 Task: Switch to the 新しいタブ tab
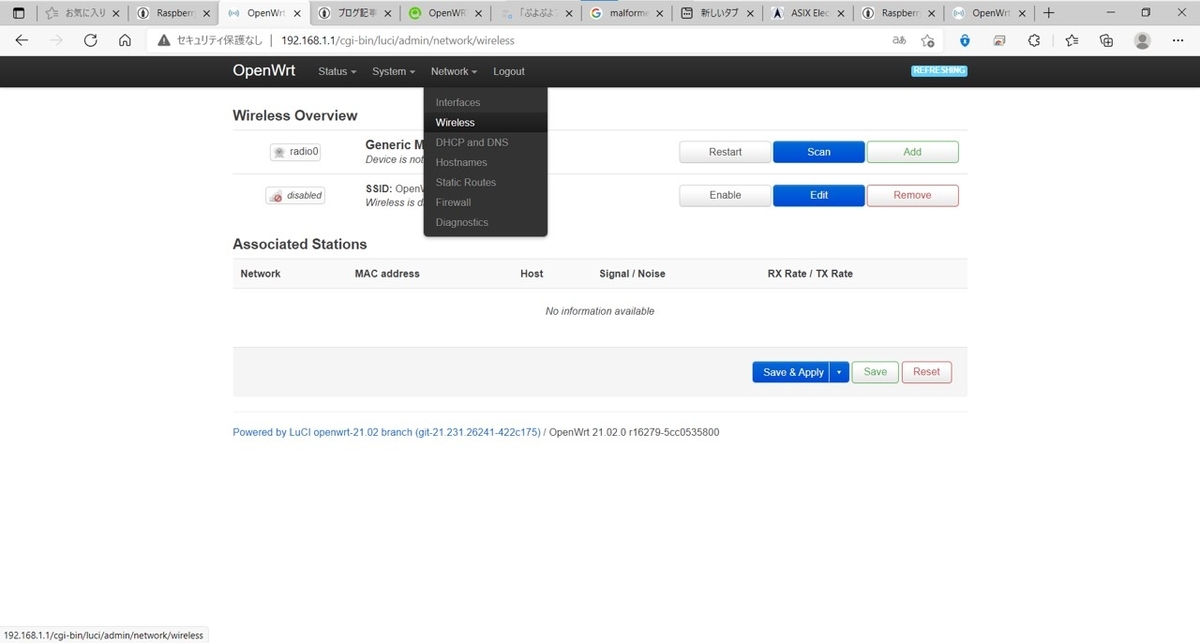coord(717,13)
